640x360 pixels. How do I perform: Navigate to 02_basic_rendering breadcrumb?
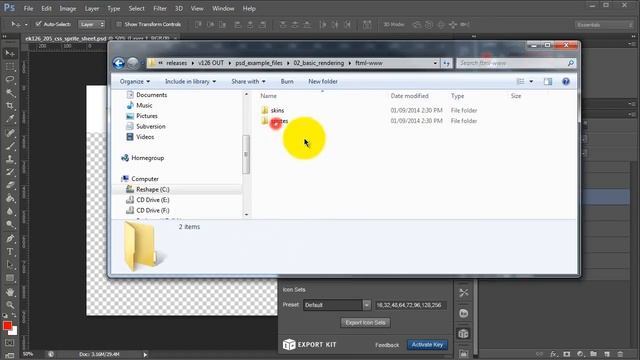tap(319, 63)
